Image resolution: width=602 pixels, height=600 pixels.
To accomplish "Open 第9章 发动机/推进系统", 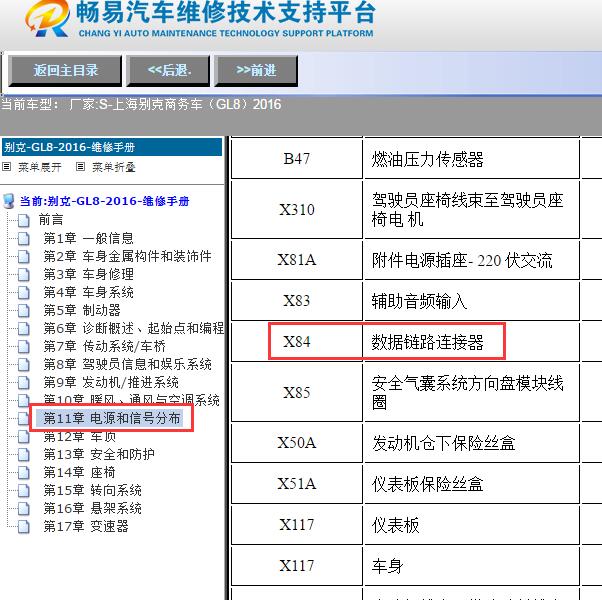I will (x=111, y=382).
